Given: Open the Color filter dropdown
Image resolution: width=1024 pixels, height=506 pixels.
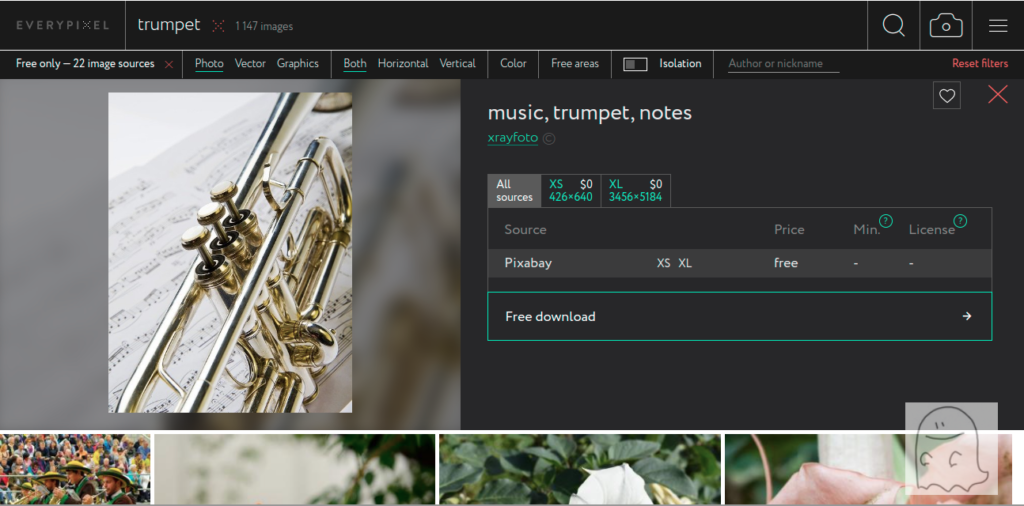Looking at the screenshot, I should click(x=513, y=64).
